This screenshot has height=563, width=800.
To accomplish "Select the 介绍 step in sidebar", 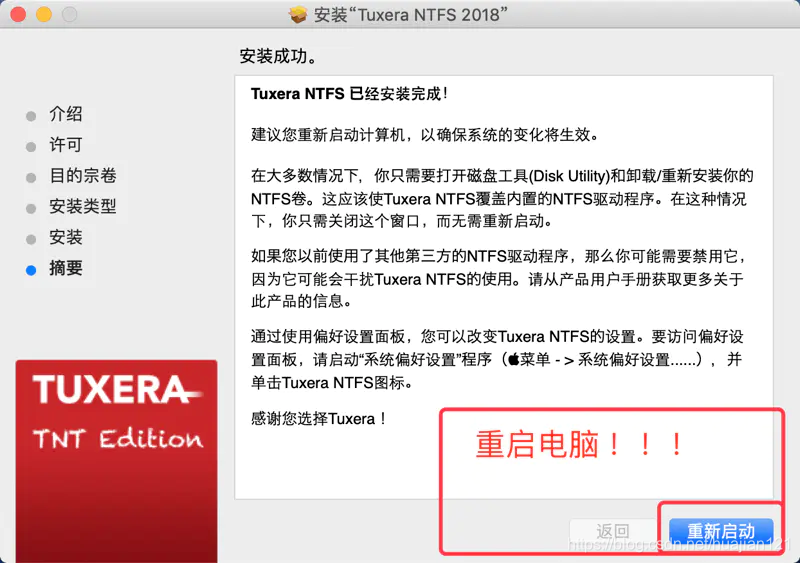I will (65, 114).
